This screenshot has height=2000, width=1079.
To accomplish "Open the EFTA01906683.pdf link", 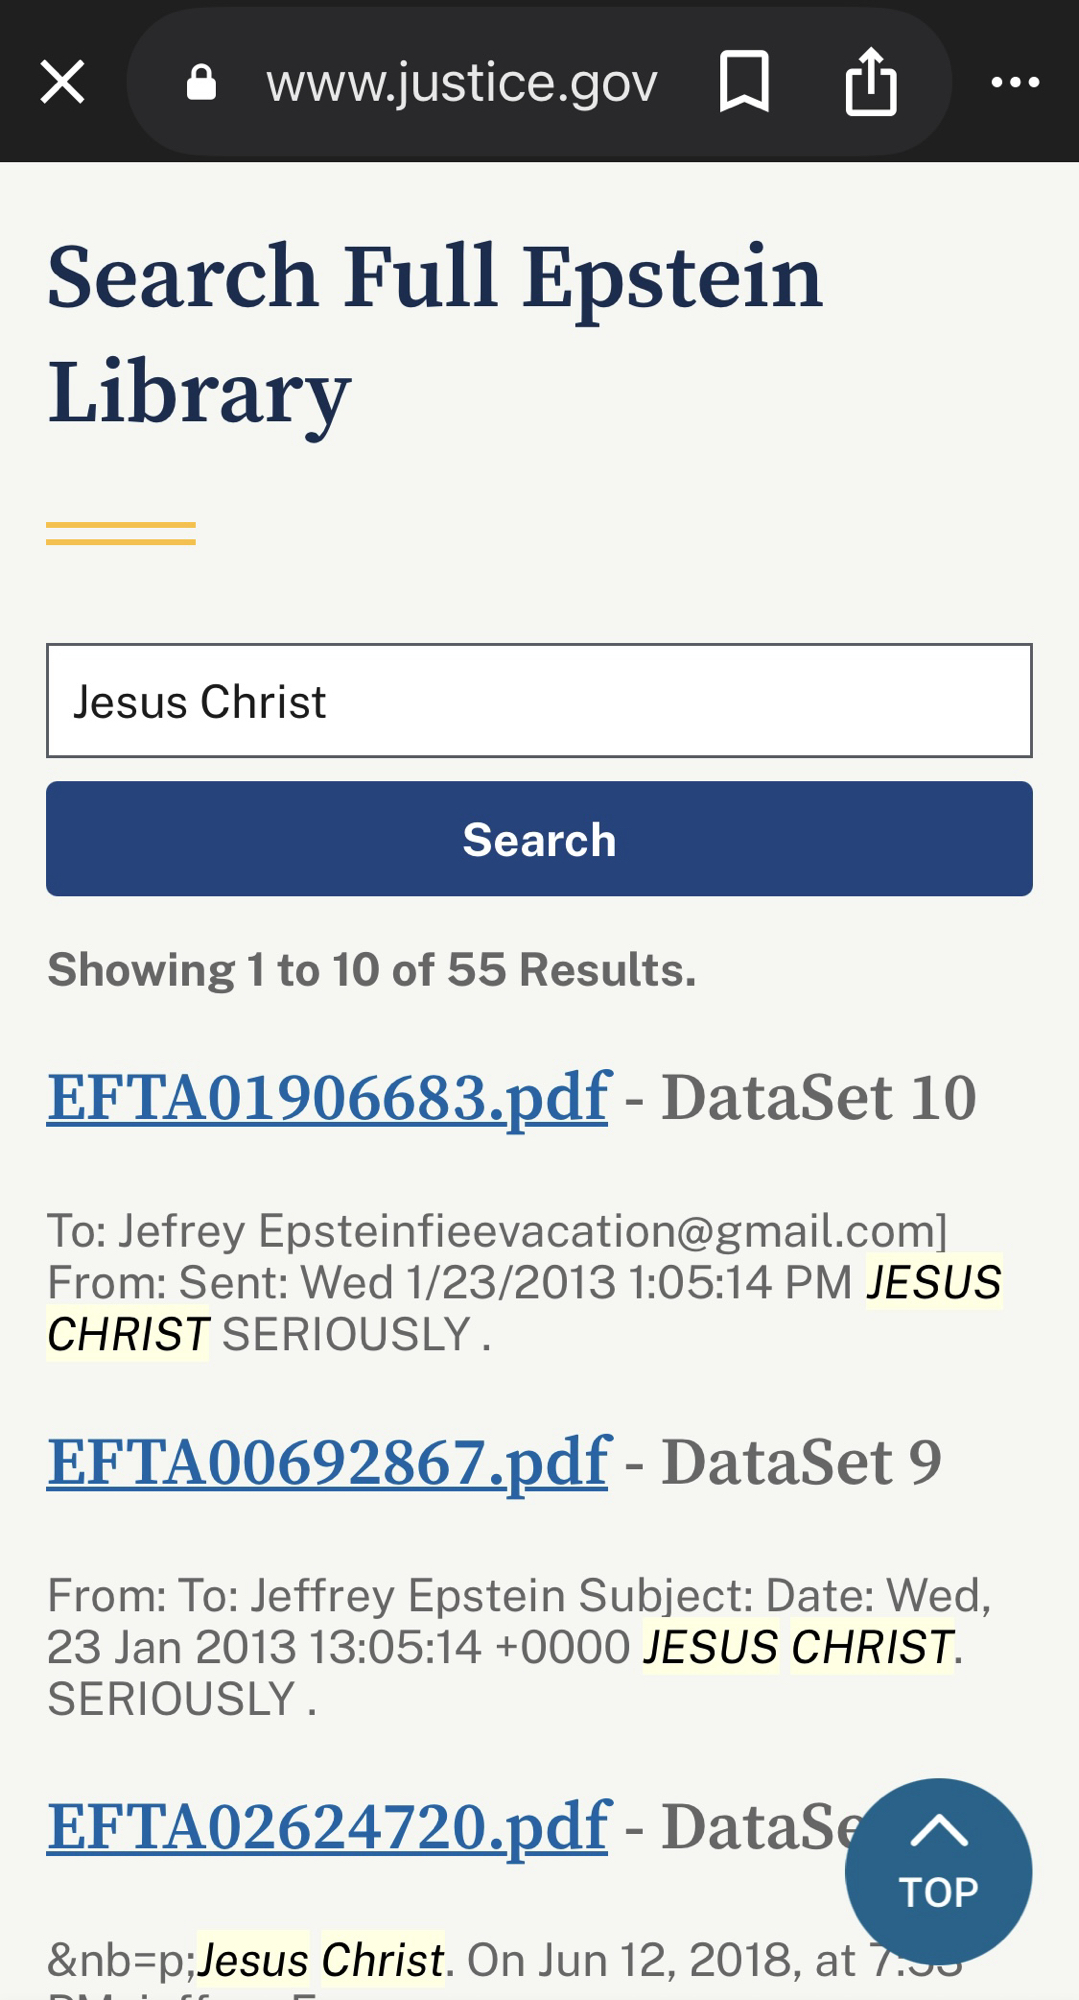I will click(x=328, y=1098).
